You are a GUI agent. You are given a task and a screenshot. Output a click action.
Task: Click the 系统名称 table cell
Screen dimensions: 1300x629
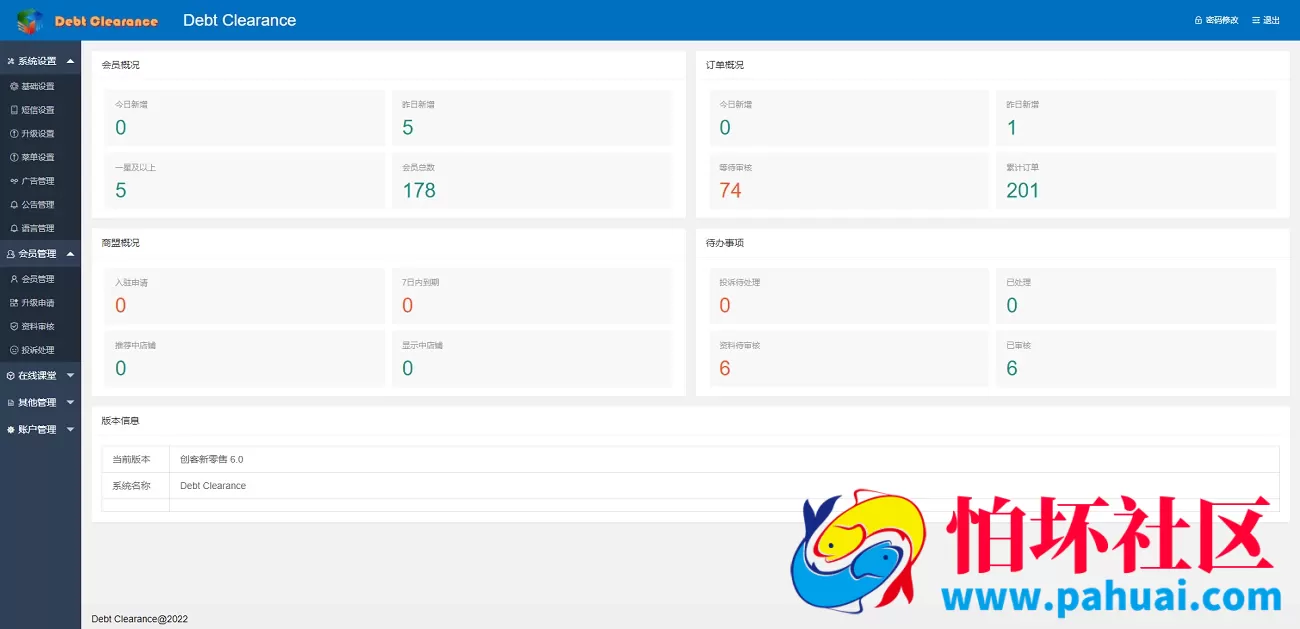[x=136, y=486]
